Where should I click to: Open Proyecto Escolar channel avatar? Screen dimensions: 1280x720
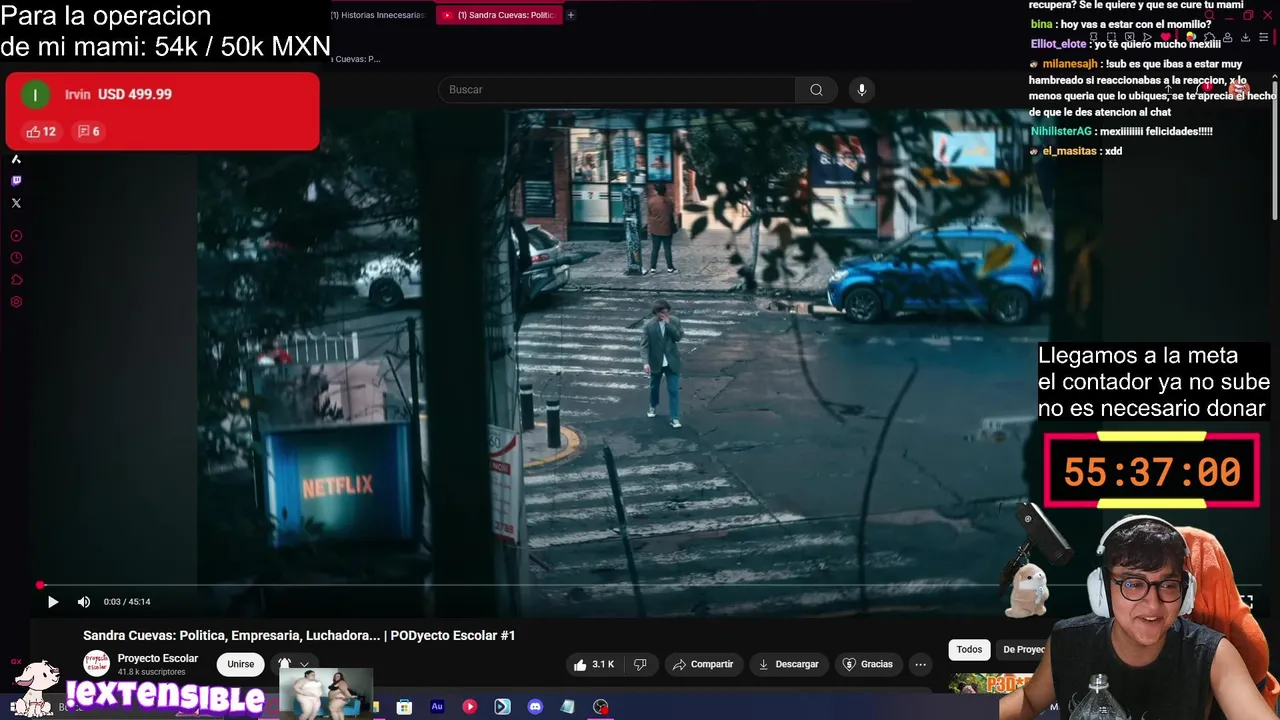pos(97,664)
